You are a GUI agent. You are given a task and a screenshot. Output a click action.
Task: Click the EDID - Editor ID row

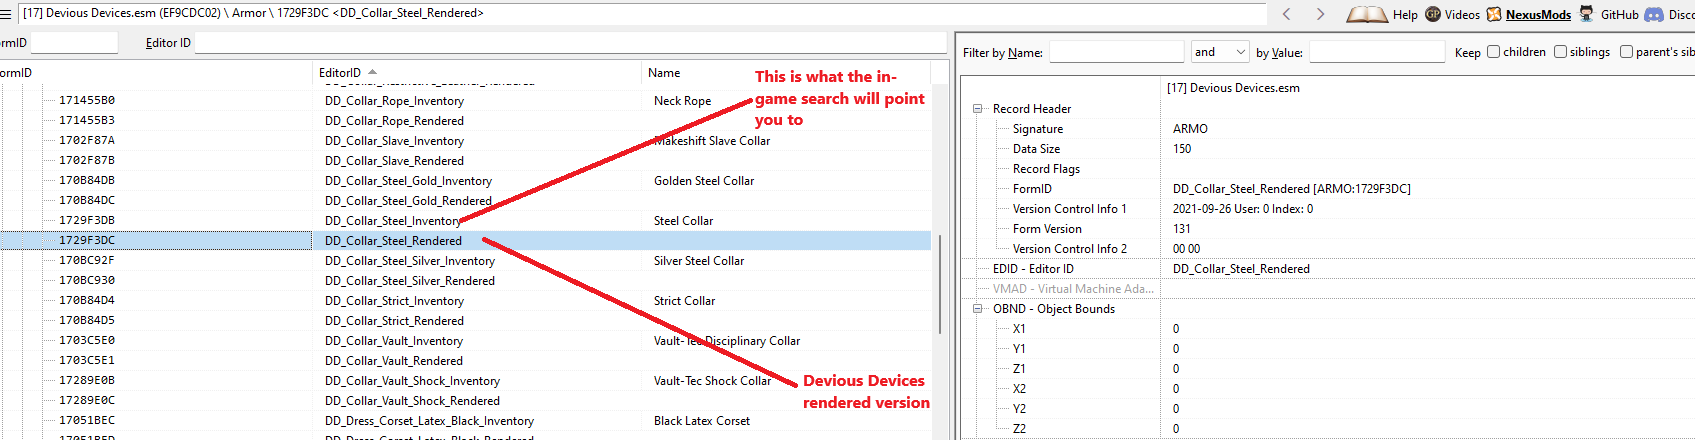1328,269
